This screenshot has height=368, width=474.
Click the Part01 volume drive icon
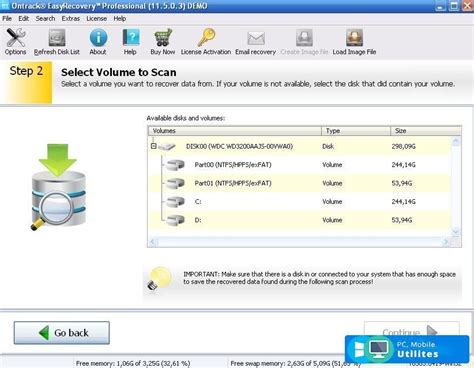pyautogui.click(x=175, y=183)
